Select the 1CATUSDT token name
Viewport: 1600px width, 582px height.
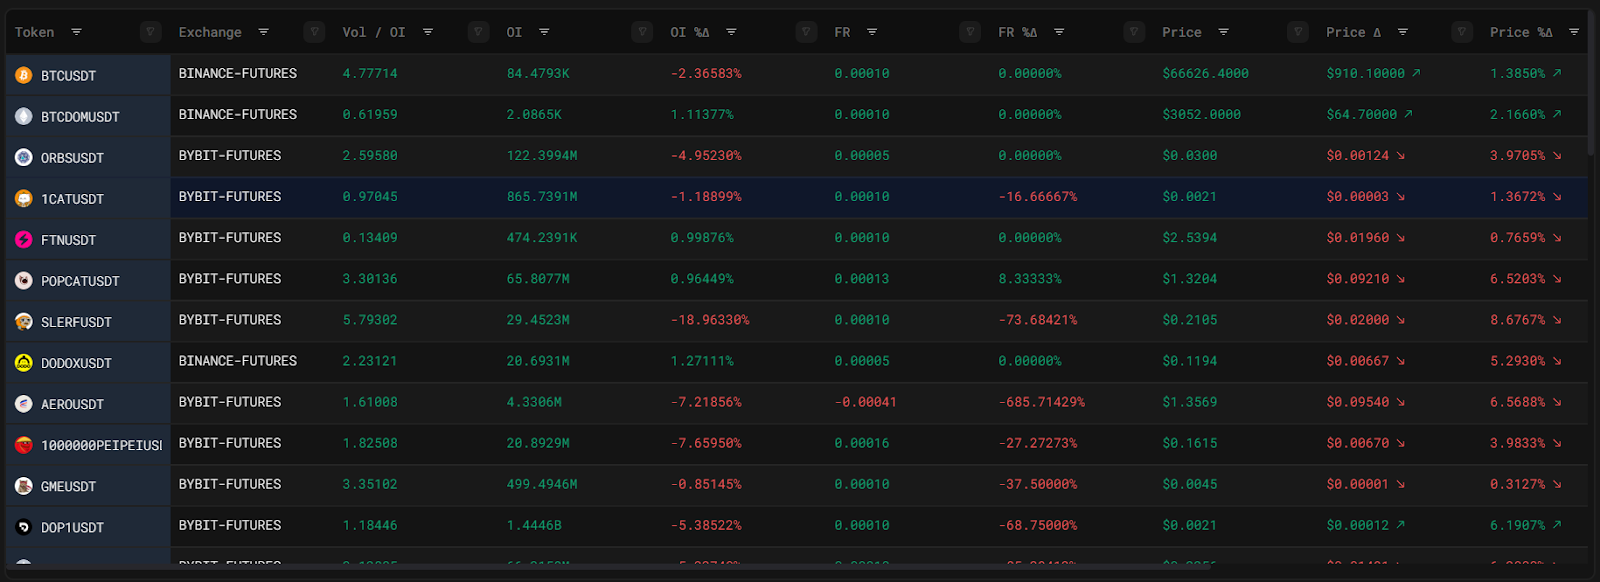72,199
